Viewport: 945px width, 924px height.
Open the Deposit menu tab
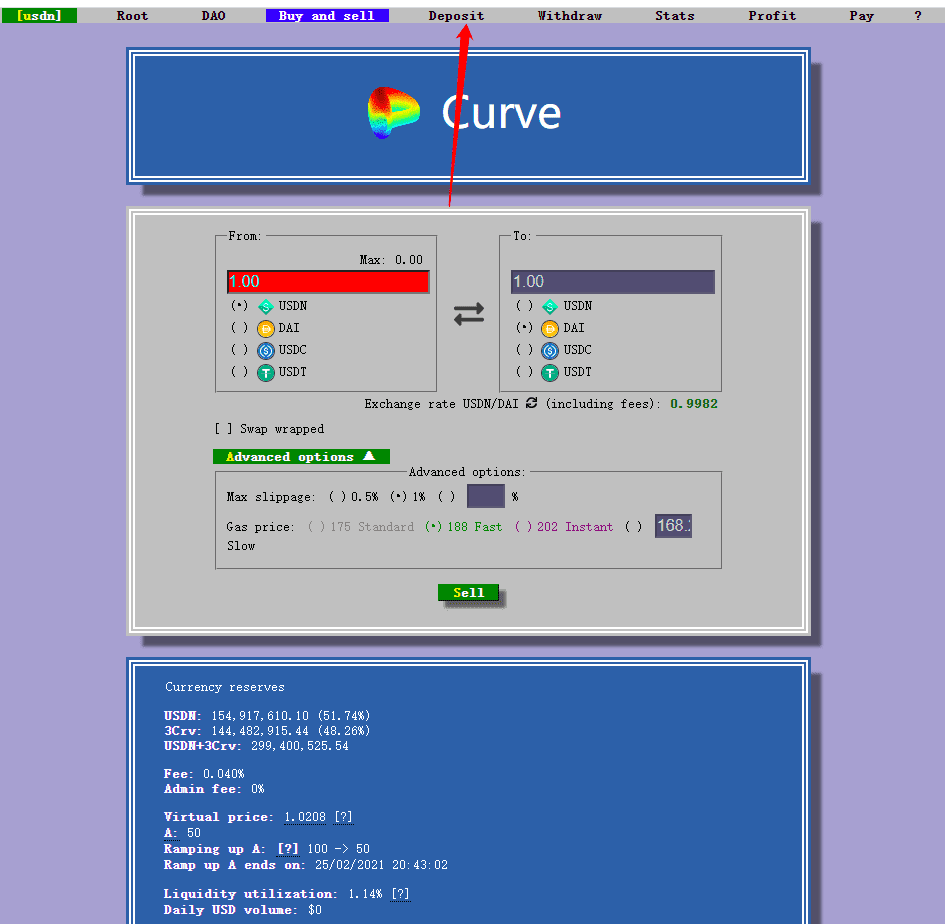pos(456,15)
